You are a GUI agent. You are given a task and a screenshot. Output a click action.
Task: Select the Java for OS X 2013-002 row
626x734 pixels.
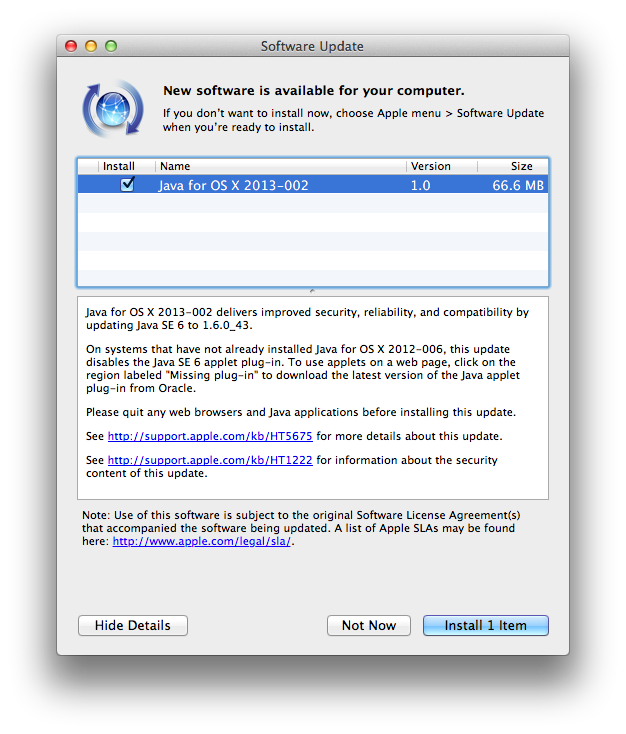[x=280, y=185]
